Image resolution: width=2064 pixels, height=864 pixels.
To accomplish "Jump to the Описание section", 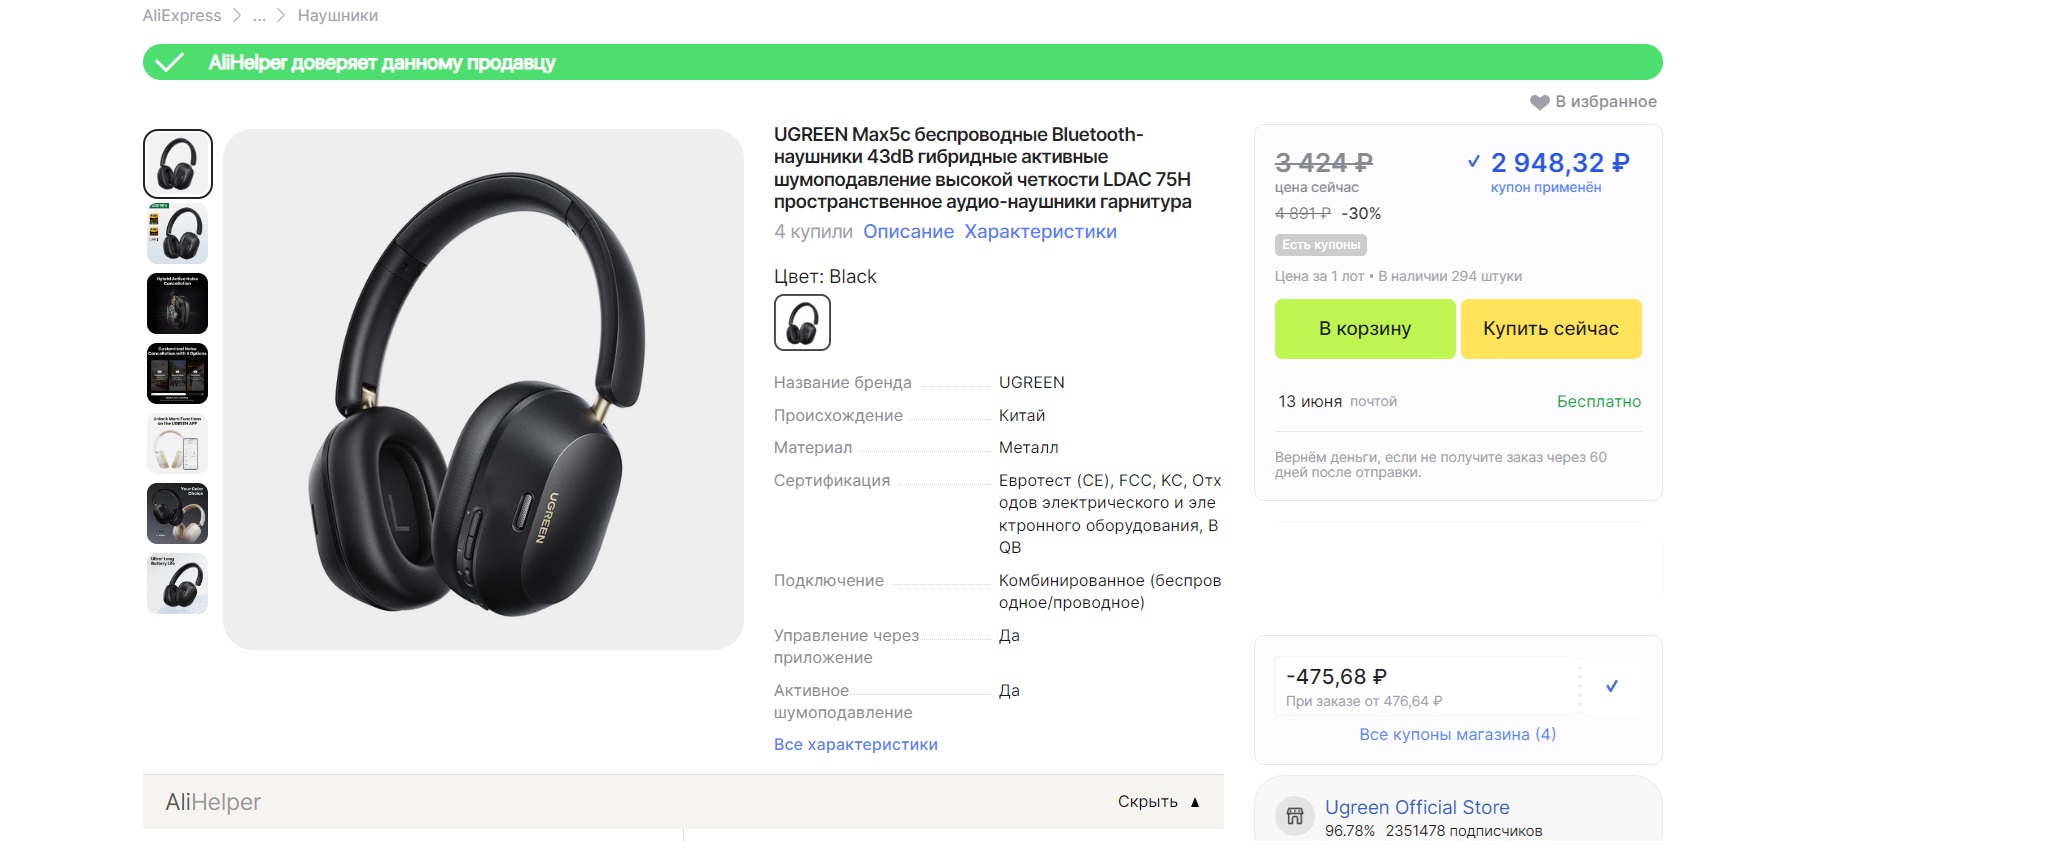I will 908,232.
